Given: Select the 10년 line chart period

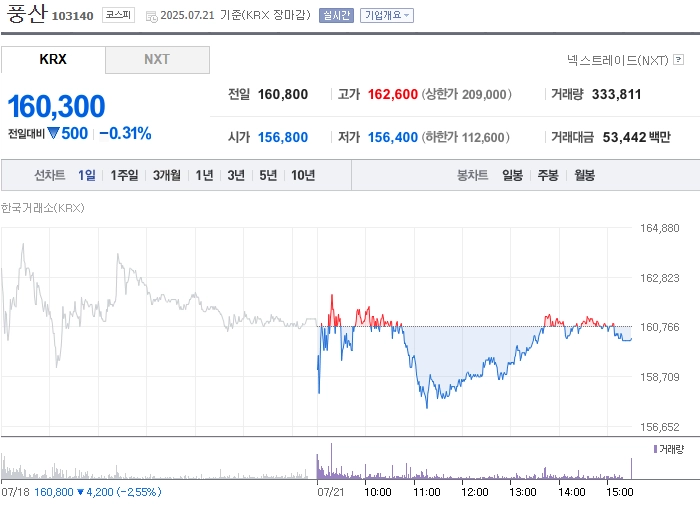Looking at the screenshot, I should 303,175.
